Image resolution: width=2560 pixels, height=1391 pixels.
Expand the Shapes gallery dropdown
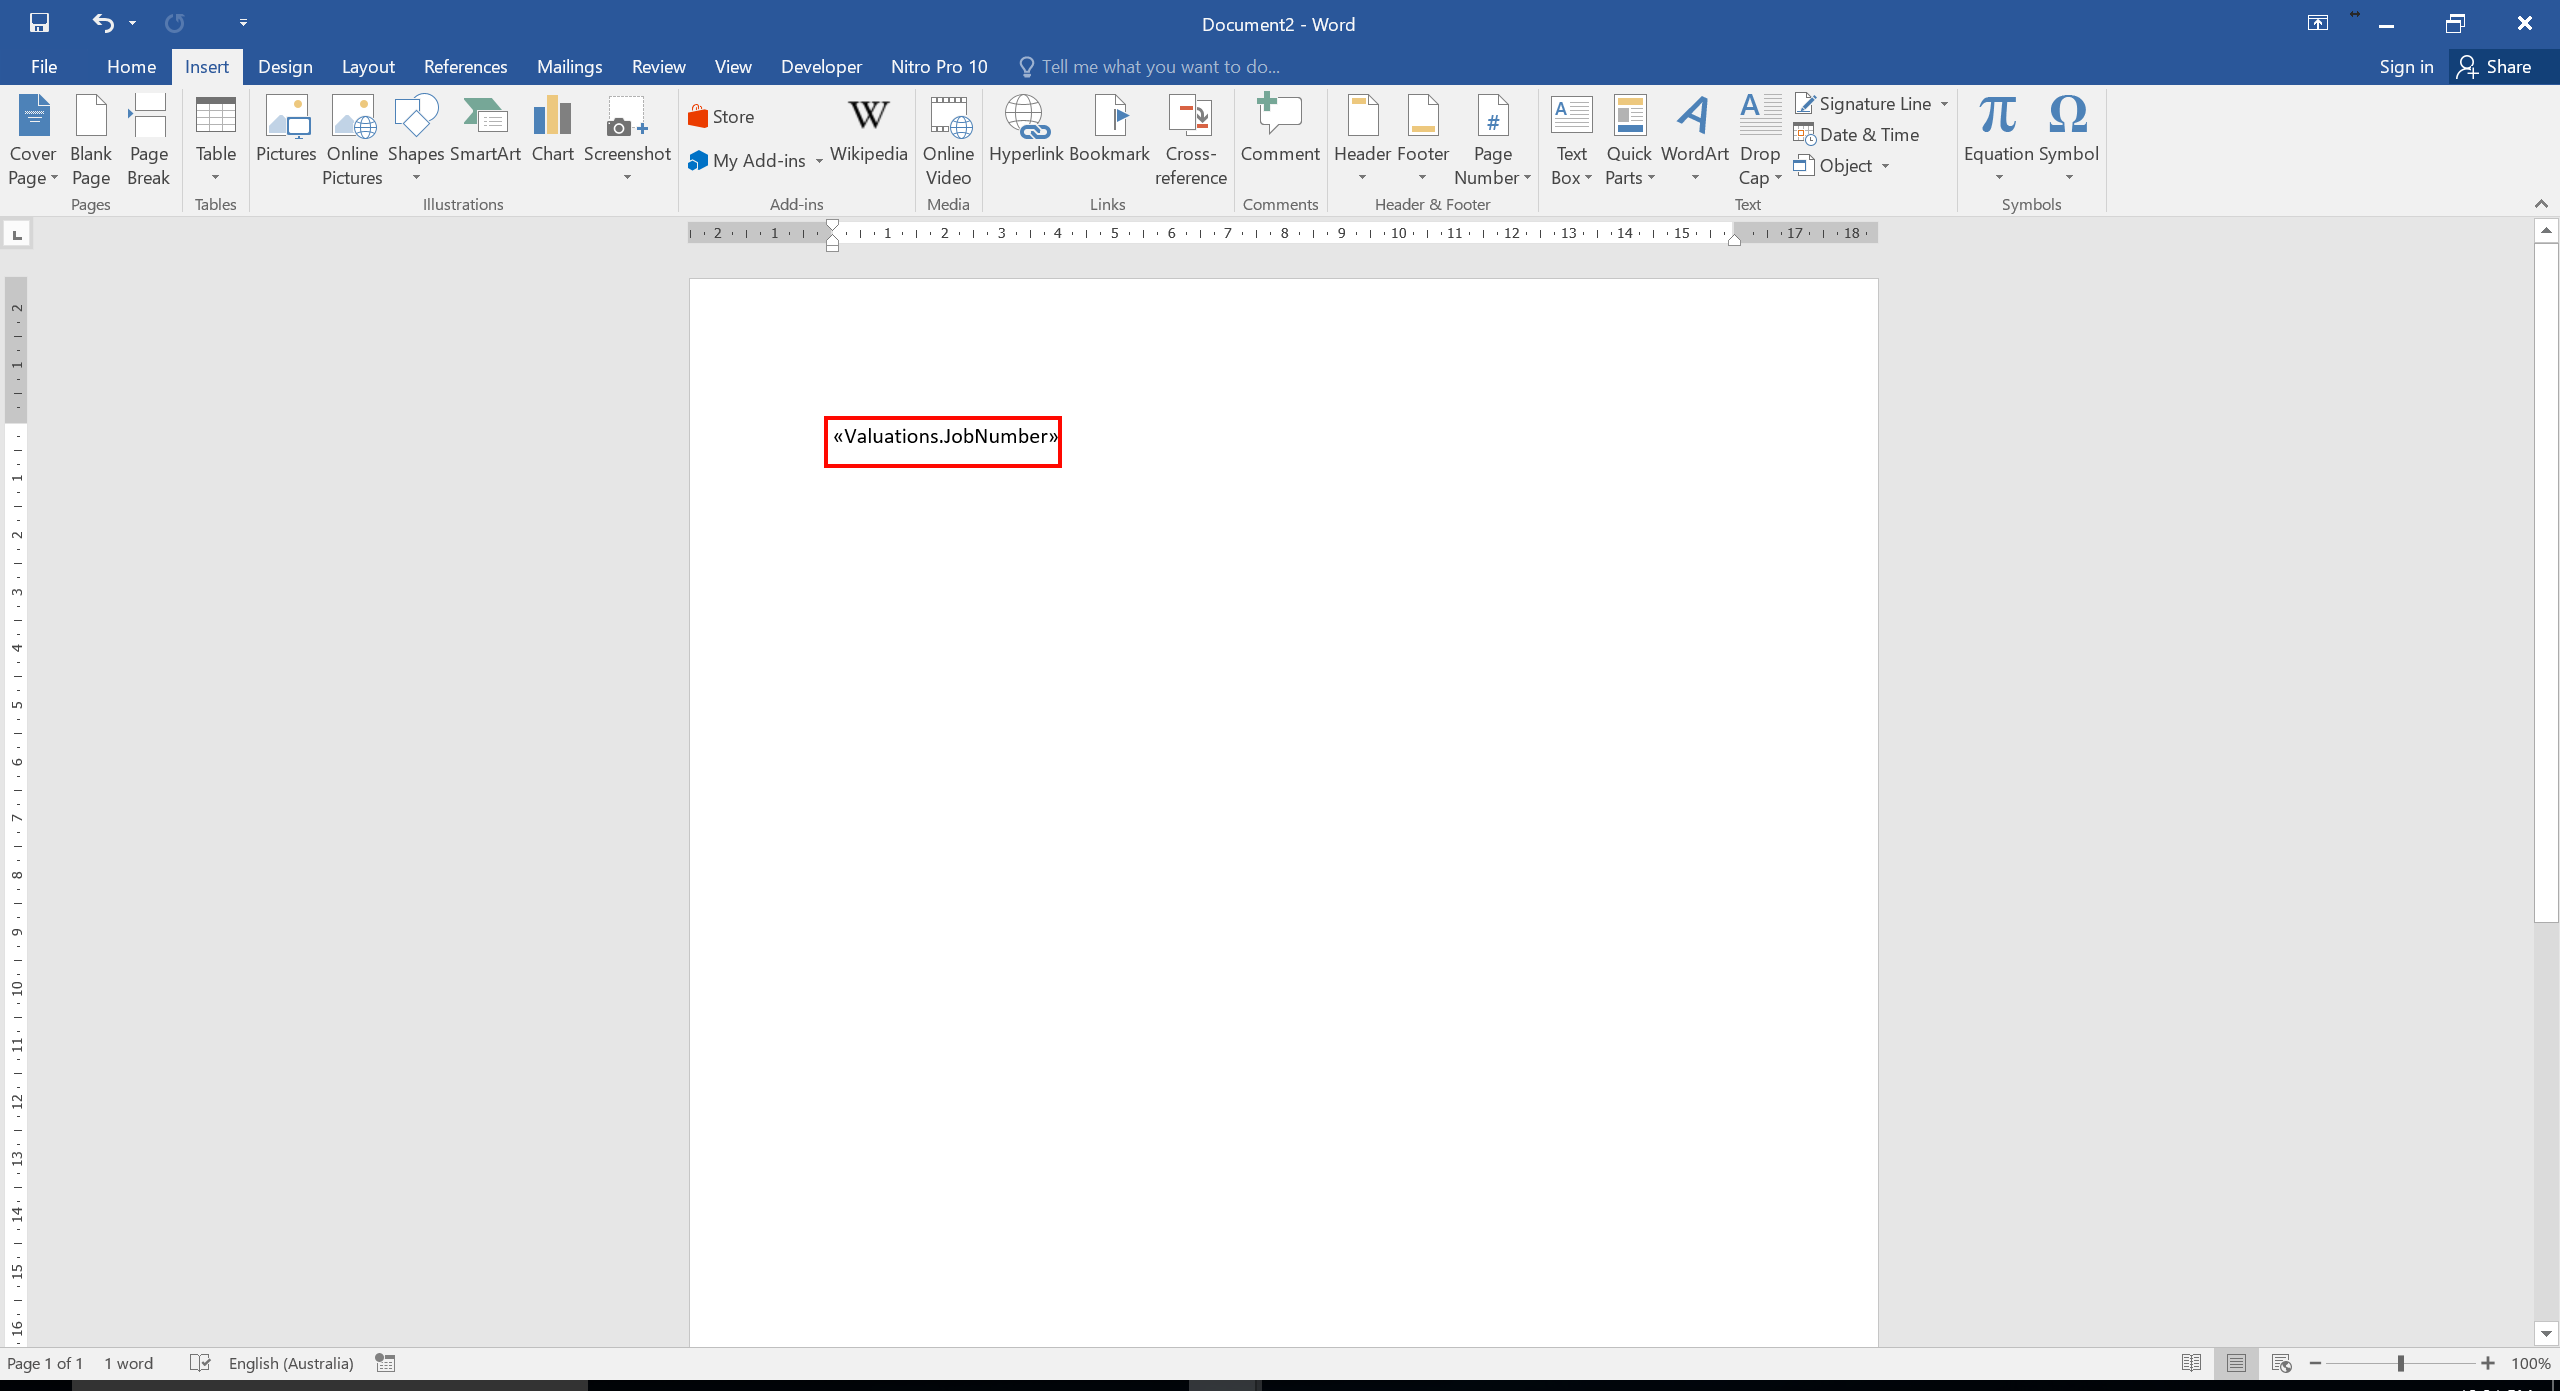[x=416, y=179]
